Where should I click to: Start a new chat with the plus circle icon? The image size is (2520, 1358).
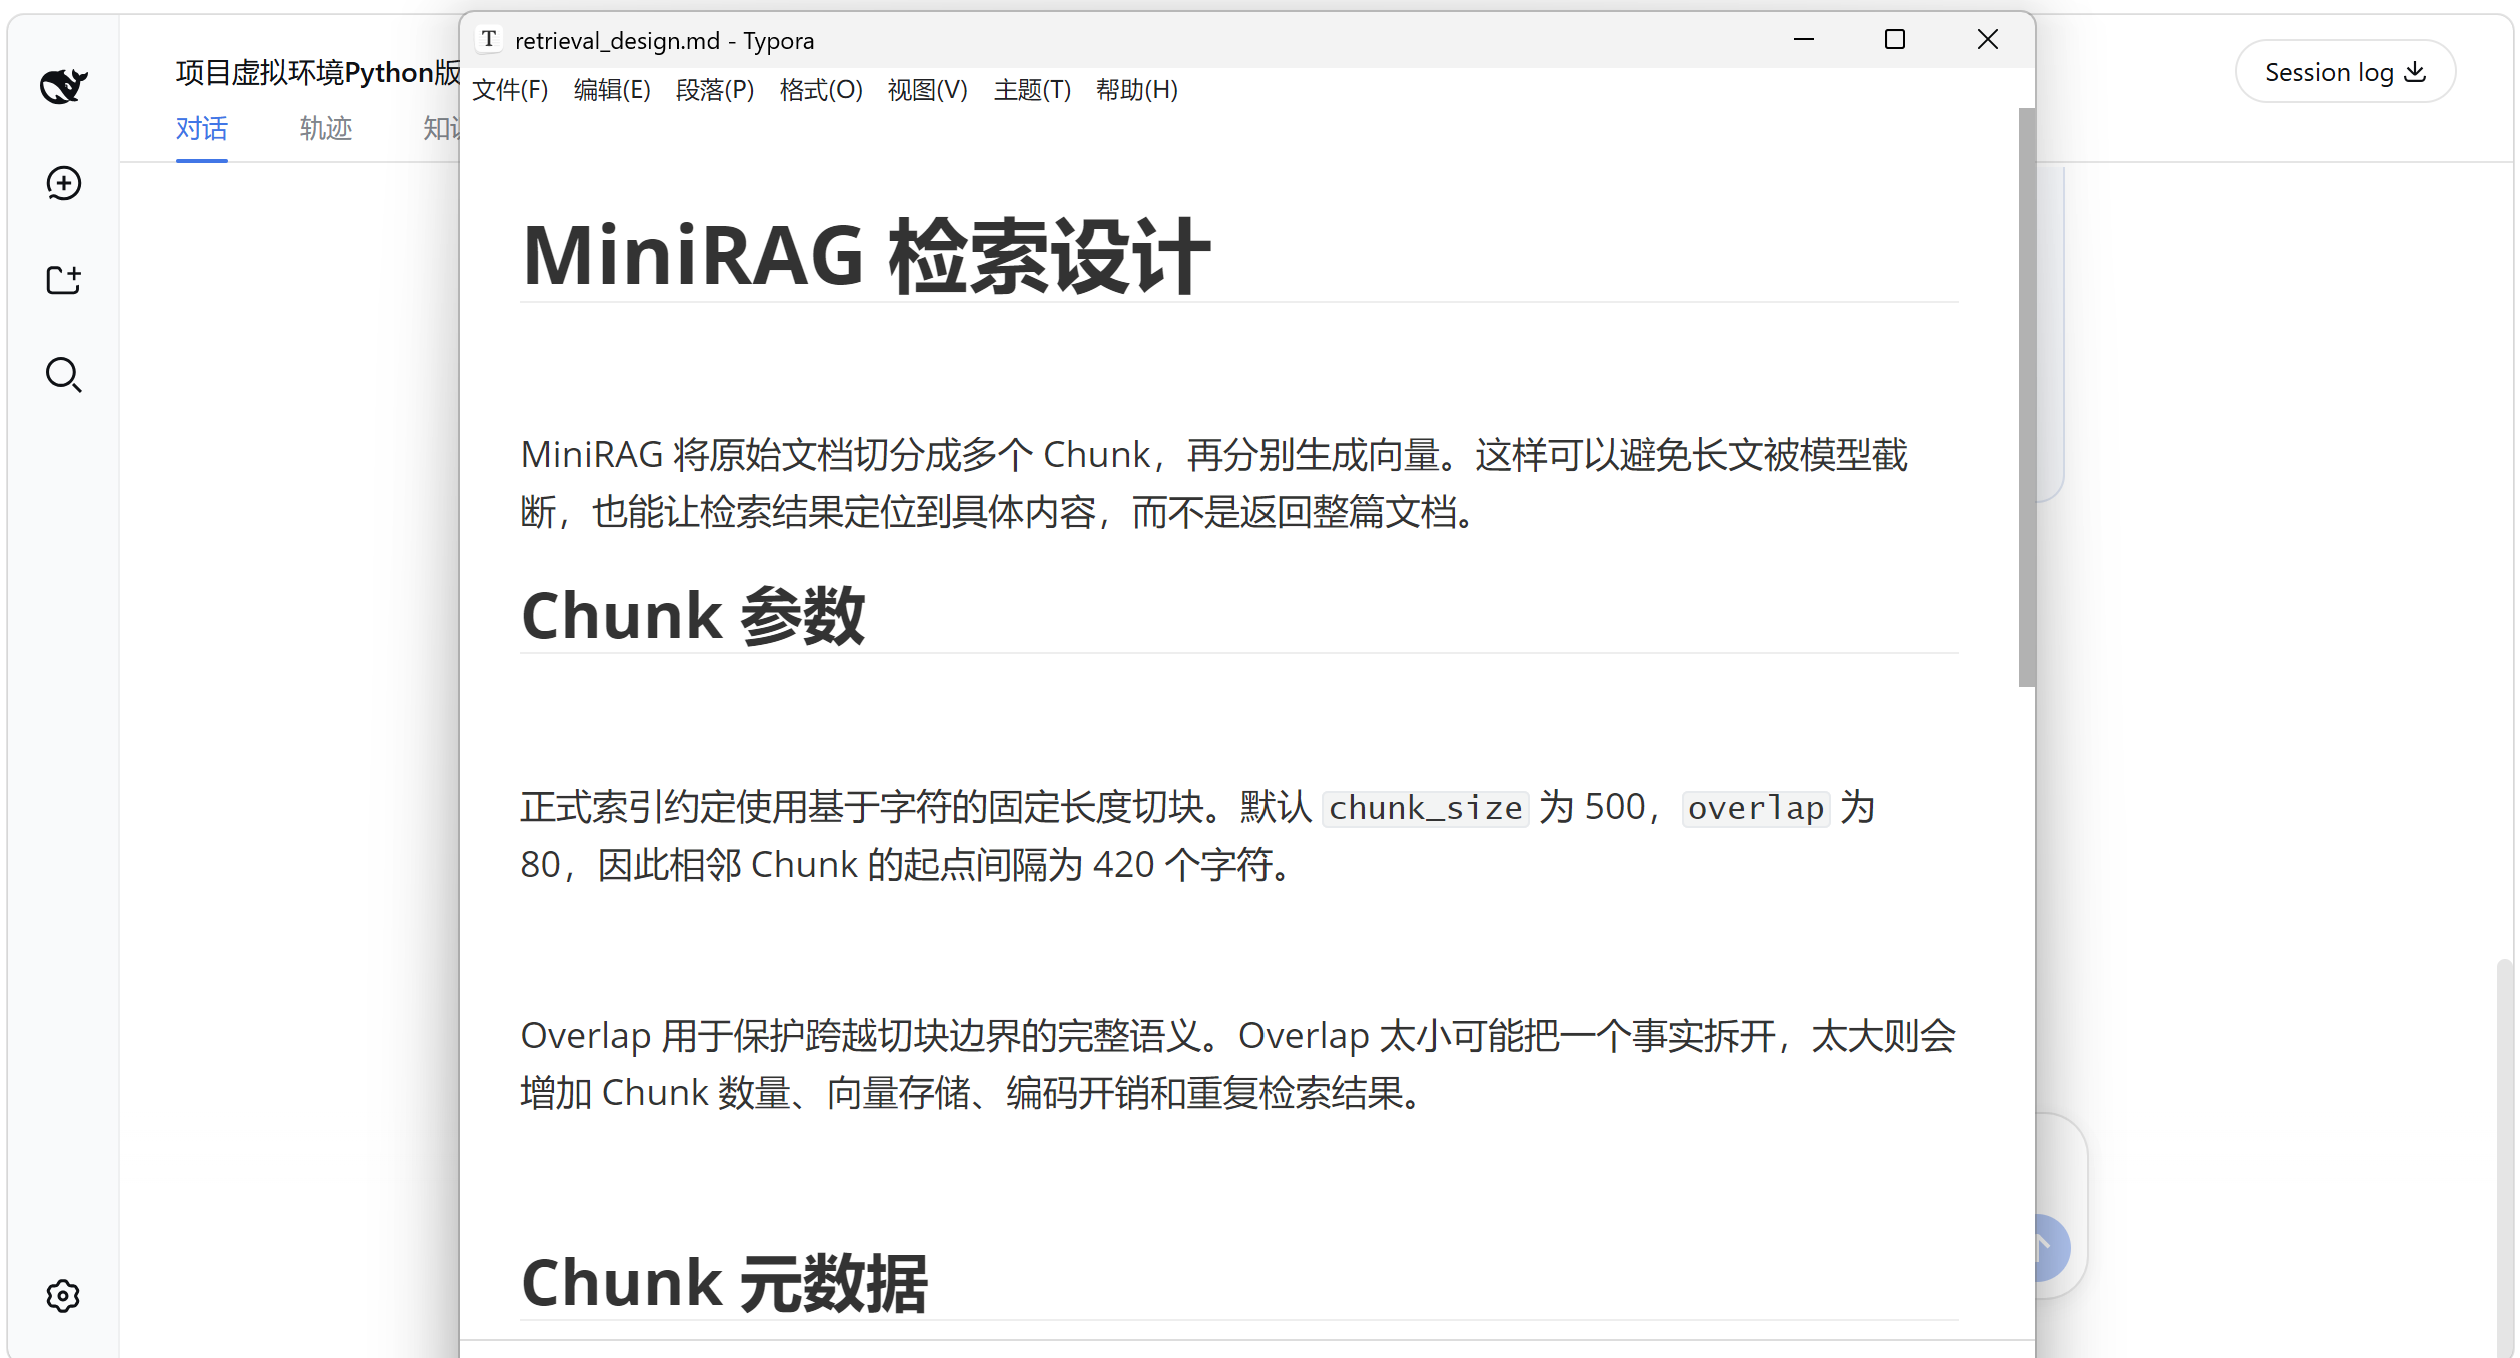[x=64, y=183]
